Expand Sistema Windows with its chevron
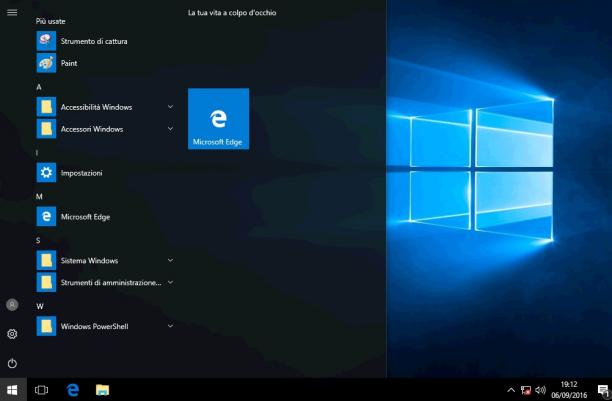The width and height of the screenshot is (612, 401). pyautogui.click(x=170, y=260)
